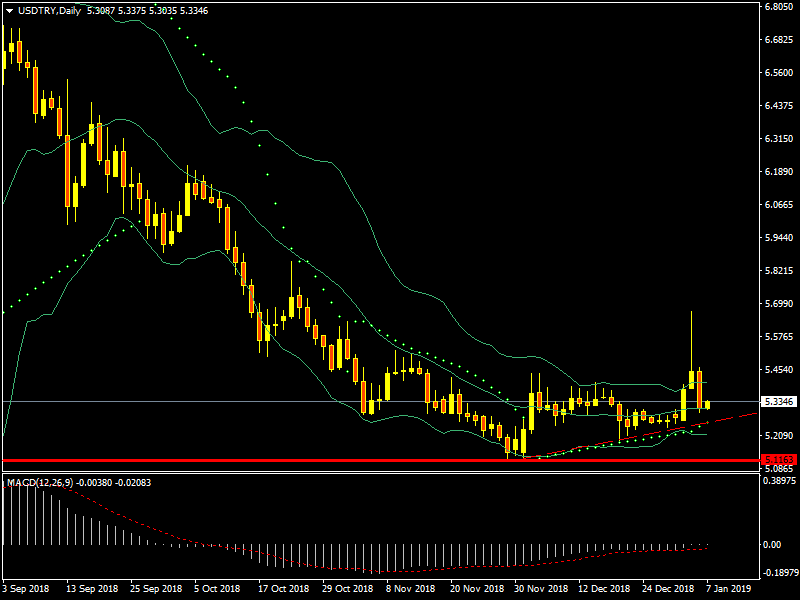Click the 24 Dec 2018 date label
The height and width of the screenshot is (600, 800).
667,588
